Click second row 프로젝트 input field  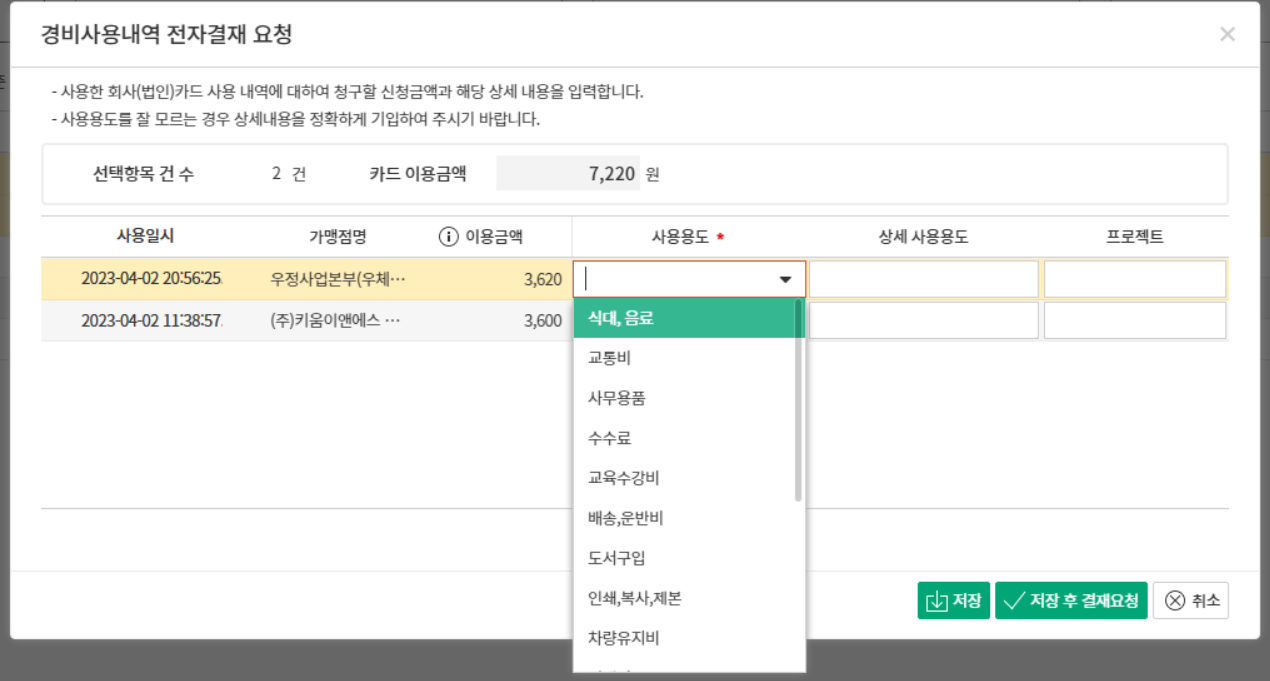coord(1135,321)
